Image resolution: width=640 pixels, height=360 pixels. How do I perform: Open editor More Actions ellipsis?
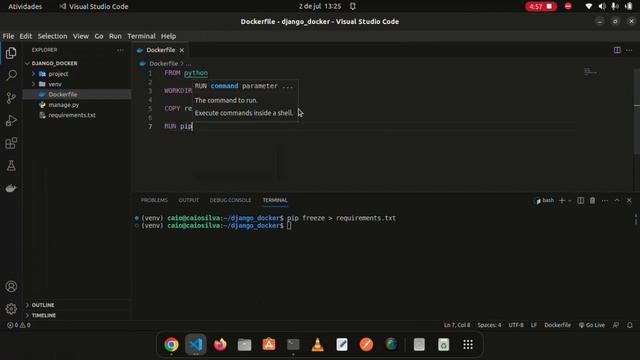pos(629,50)
